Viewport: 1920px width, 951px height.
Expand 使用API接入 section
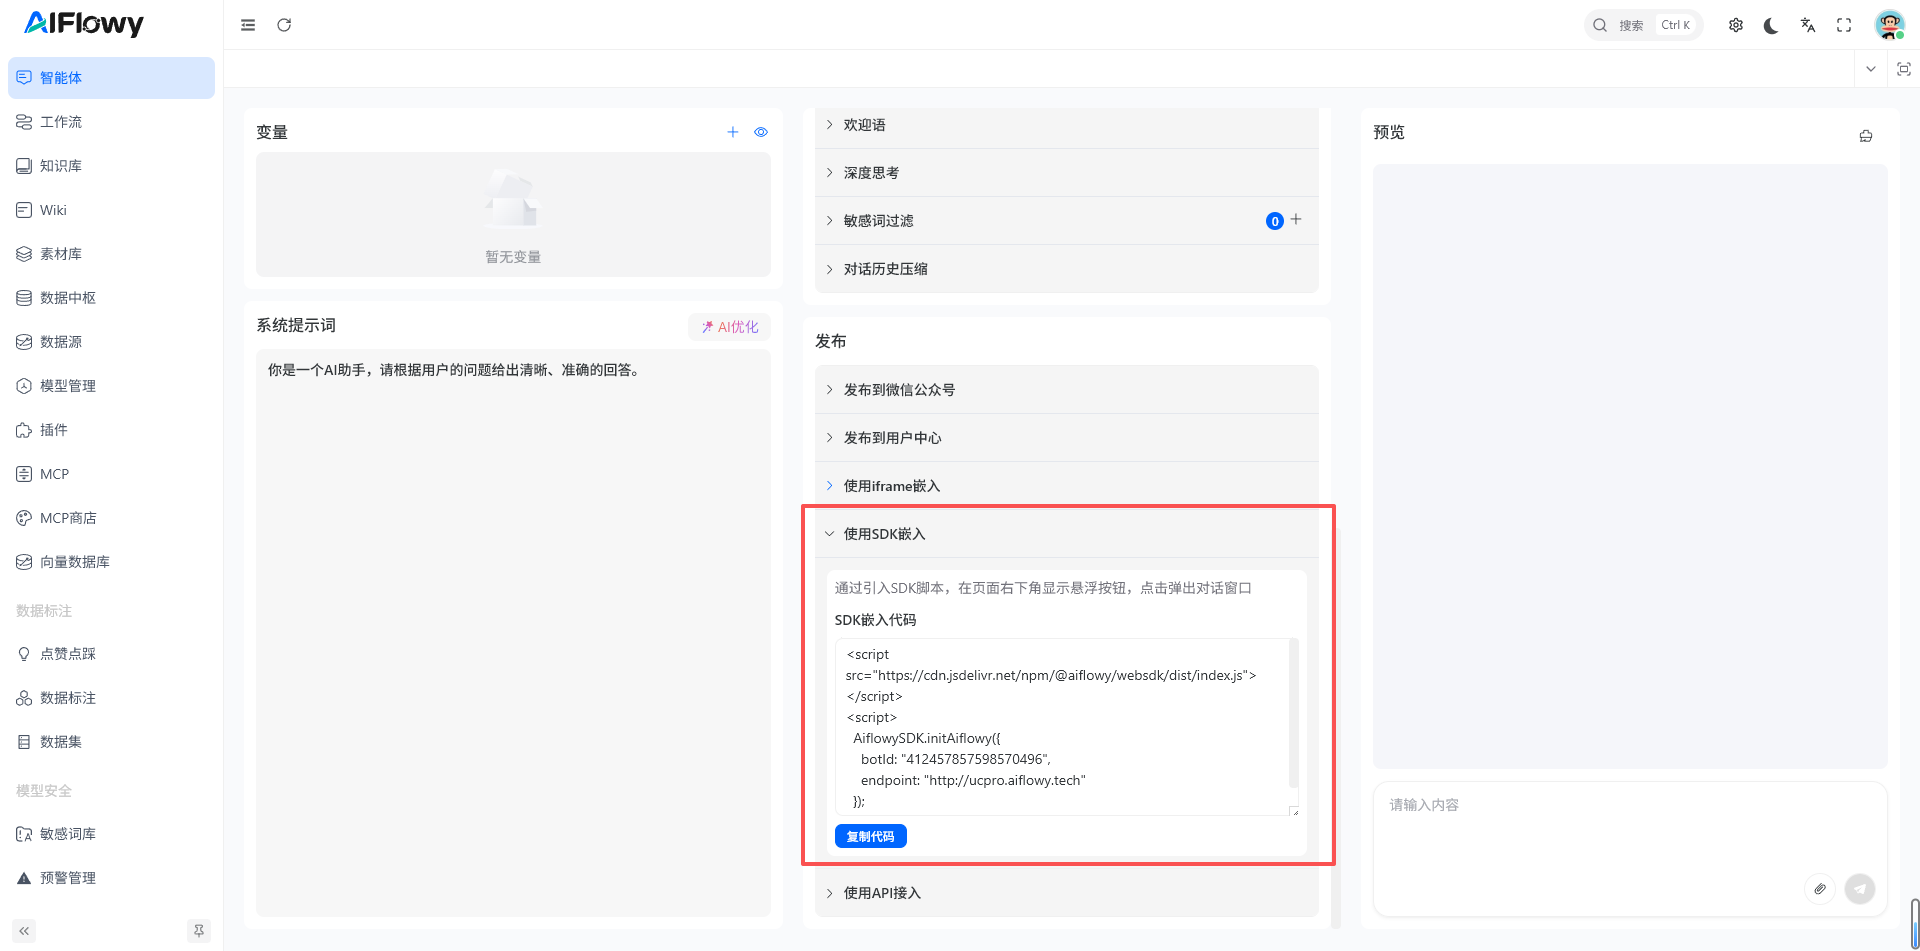(1066, 893)
